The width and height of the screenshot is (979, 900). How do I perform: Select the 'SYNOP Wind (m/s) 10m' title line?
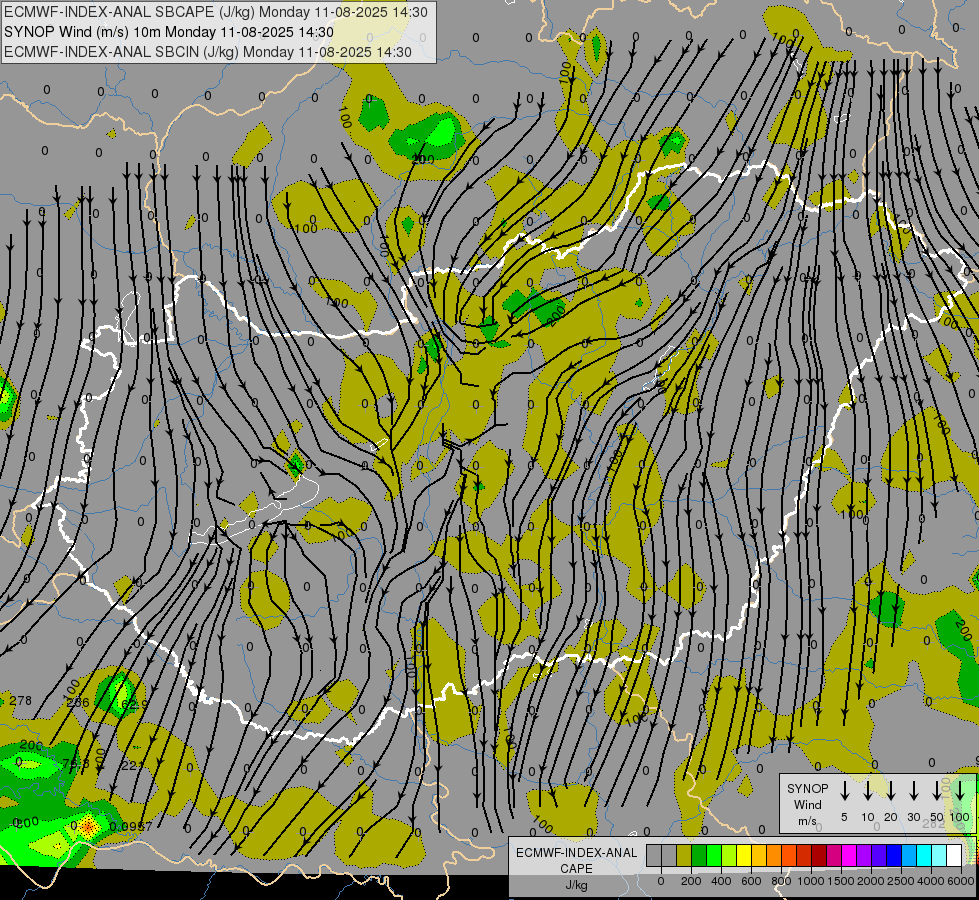click(x=169, y=32)
